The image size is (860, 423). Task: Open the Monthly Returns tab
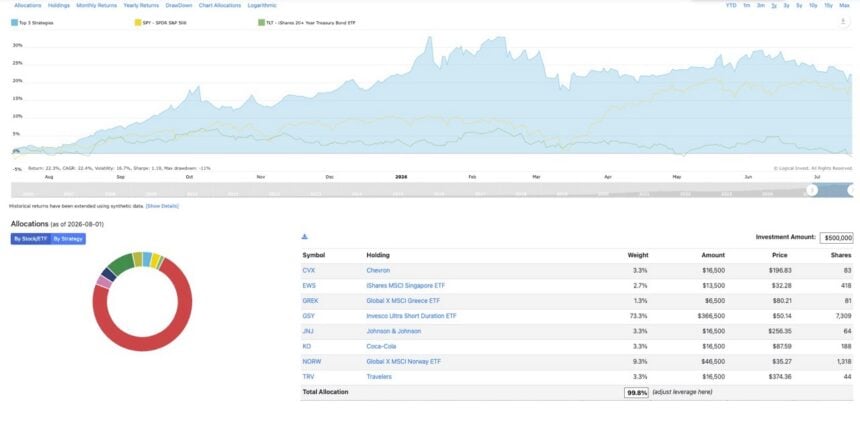pos(97,5)
